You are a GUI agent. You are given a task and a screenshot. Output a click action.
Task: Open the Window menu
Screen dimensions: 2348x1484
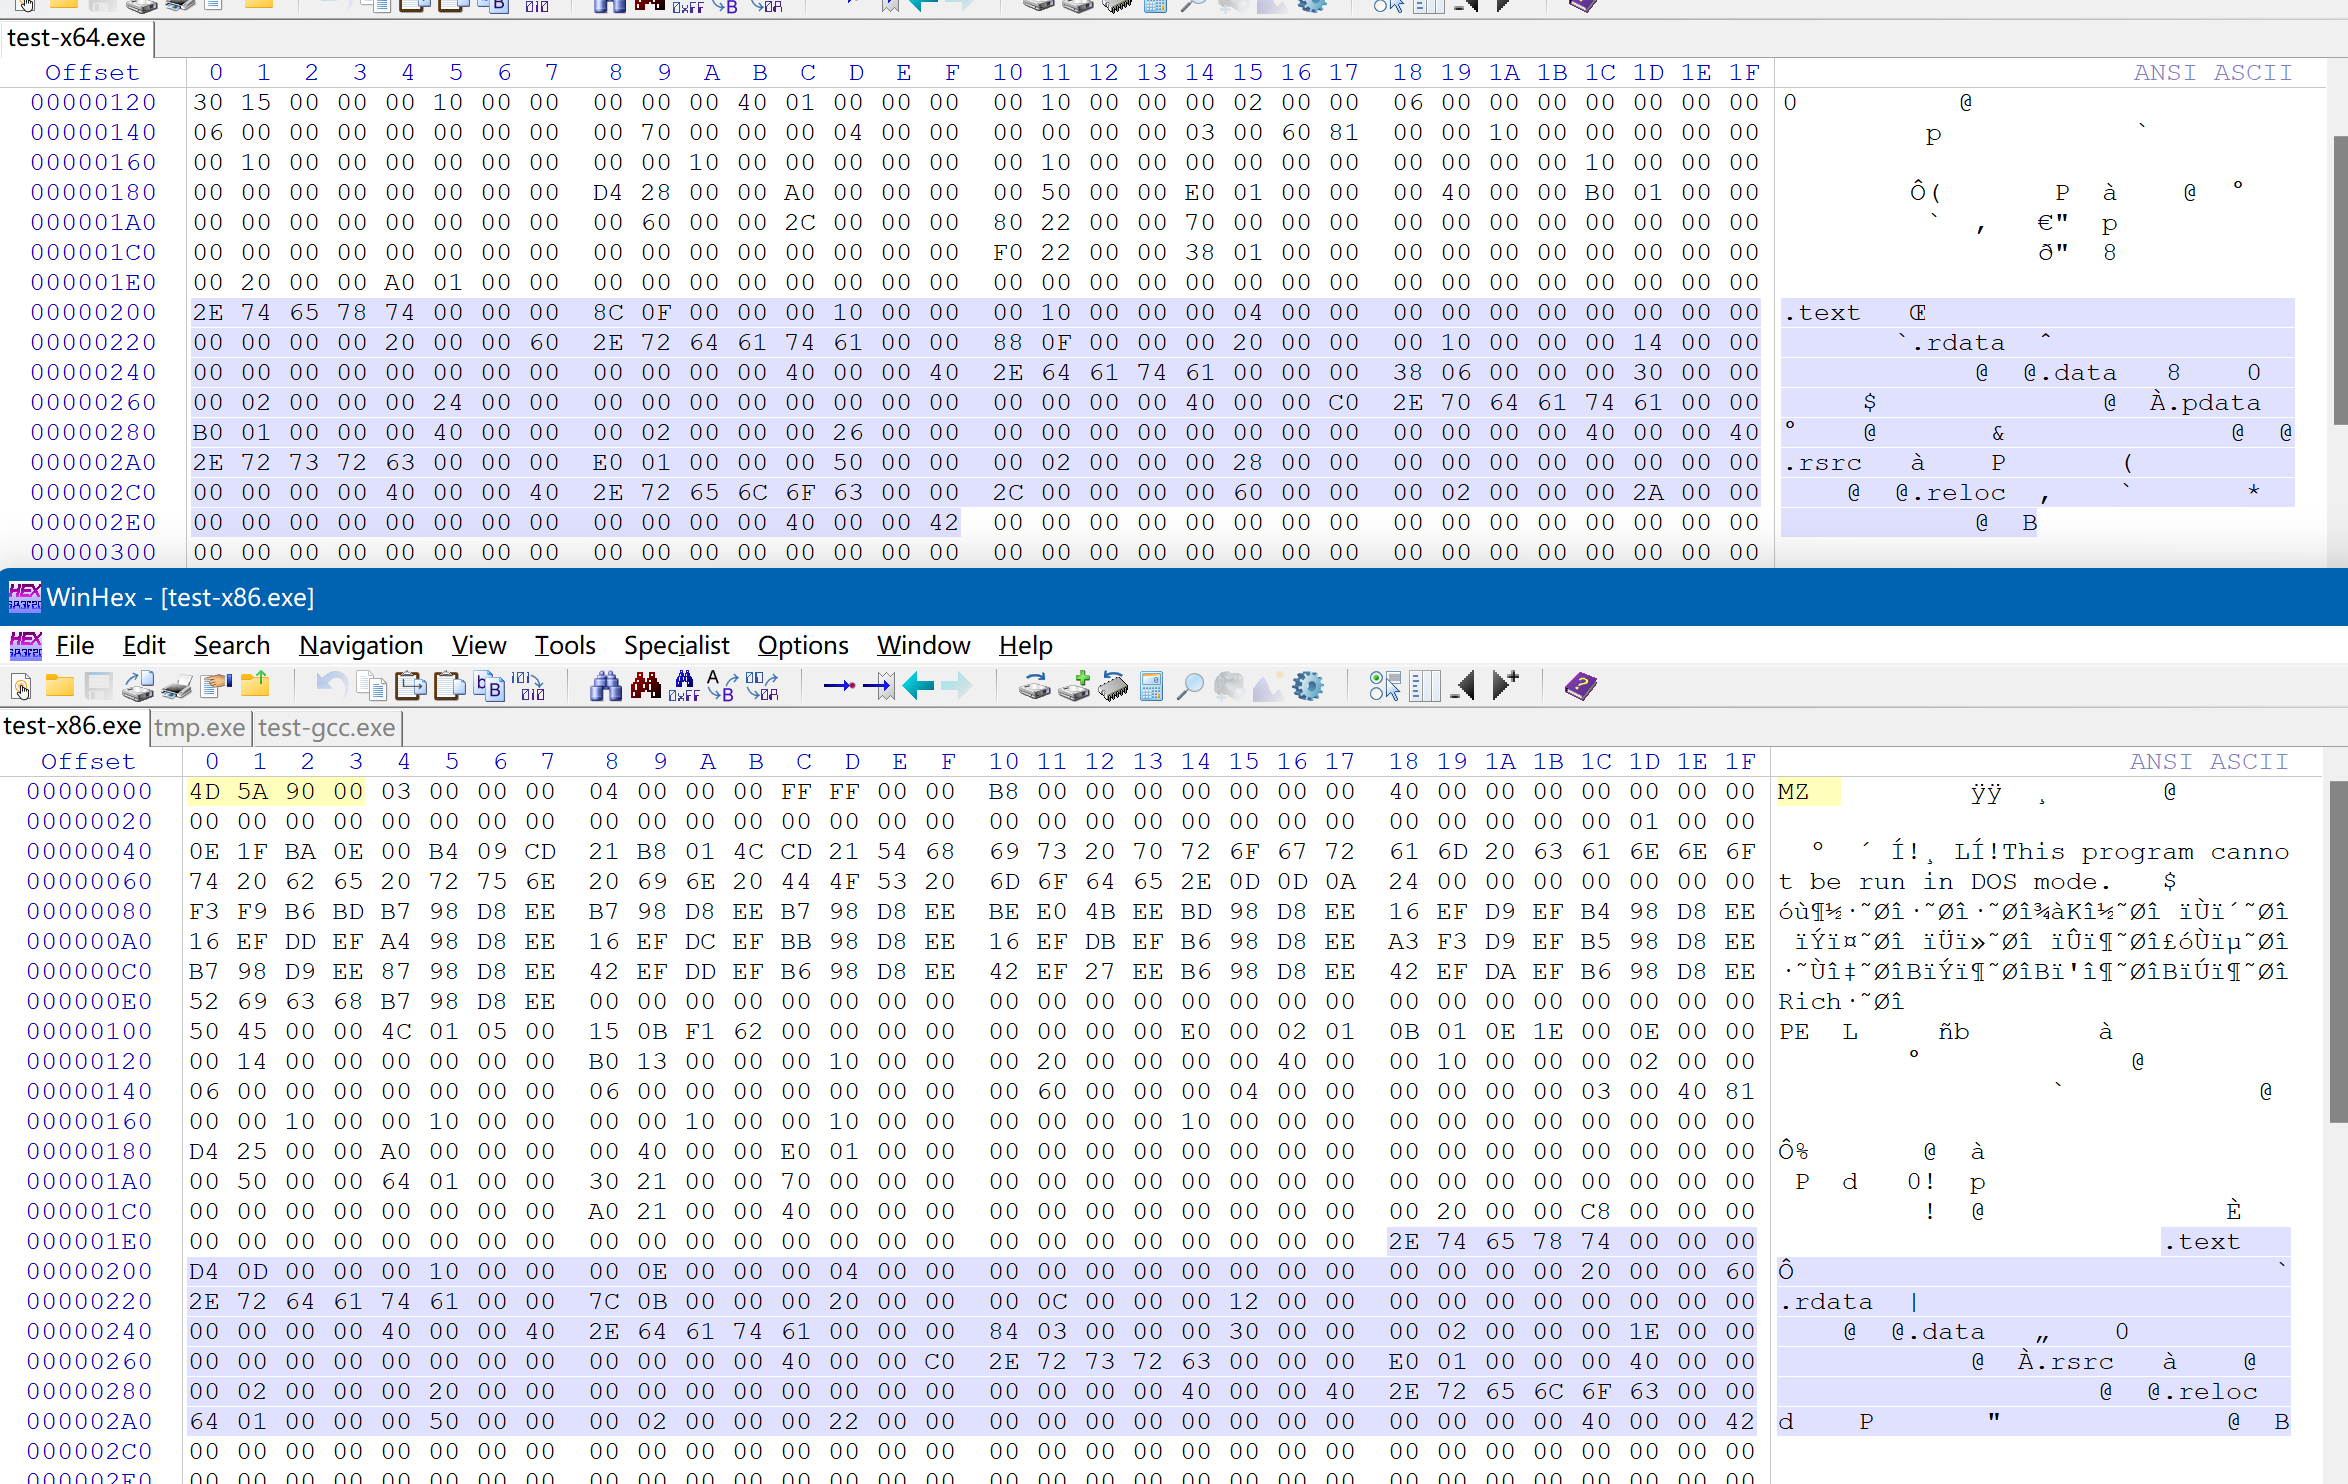coord(924,645)
